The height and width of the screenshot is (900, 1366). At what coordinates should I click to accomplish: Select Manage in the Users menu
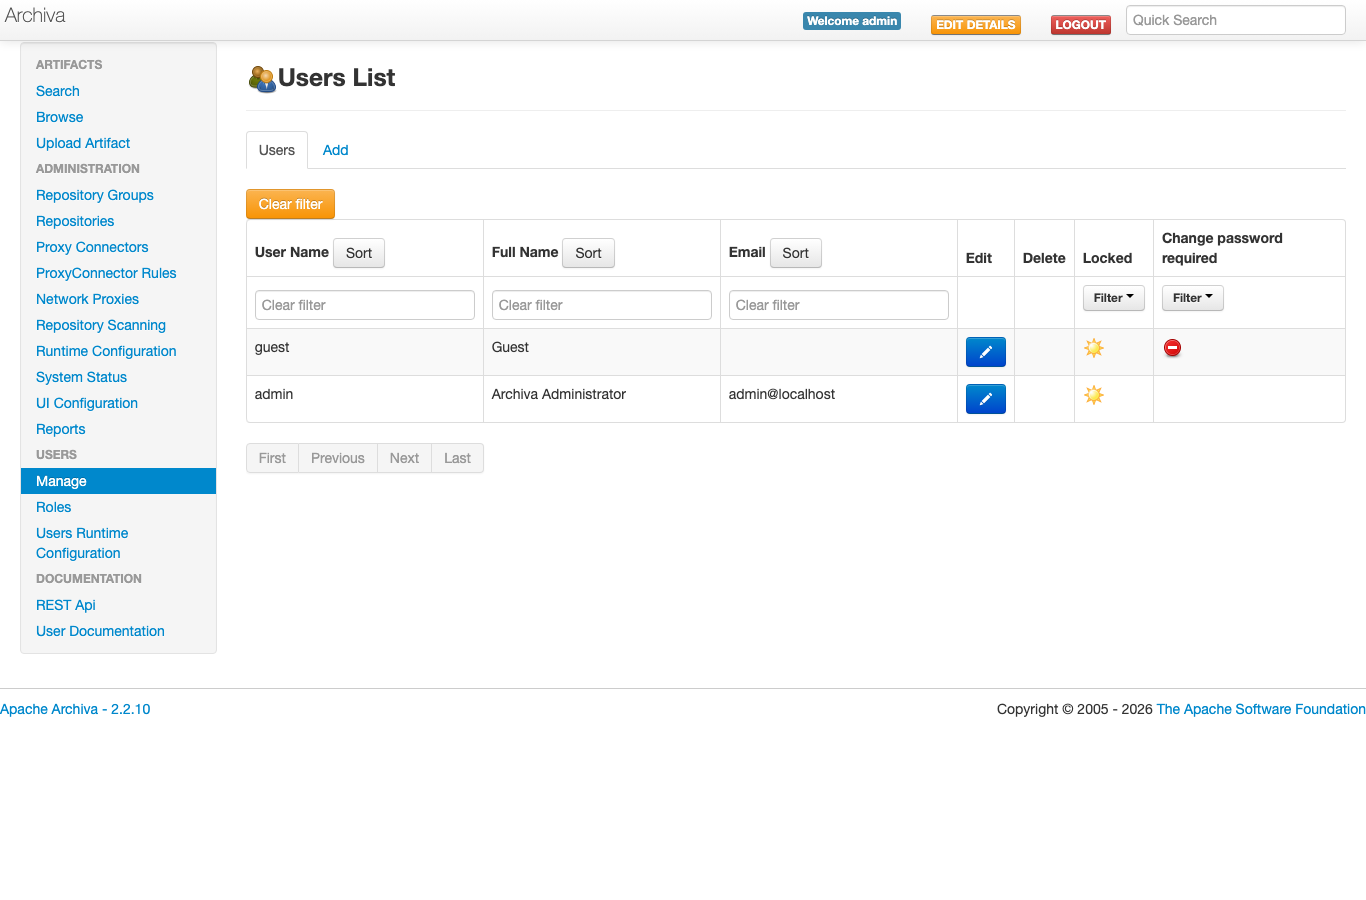tap(118, 481)
